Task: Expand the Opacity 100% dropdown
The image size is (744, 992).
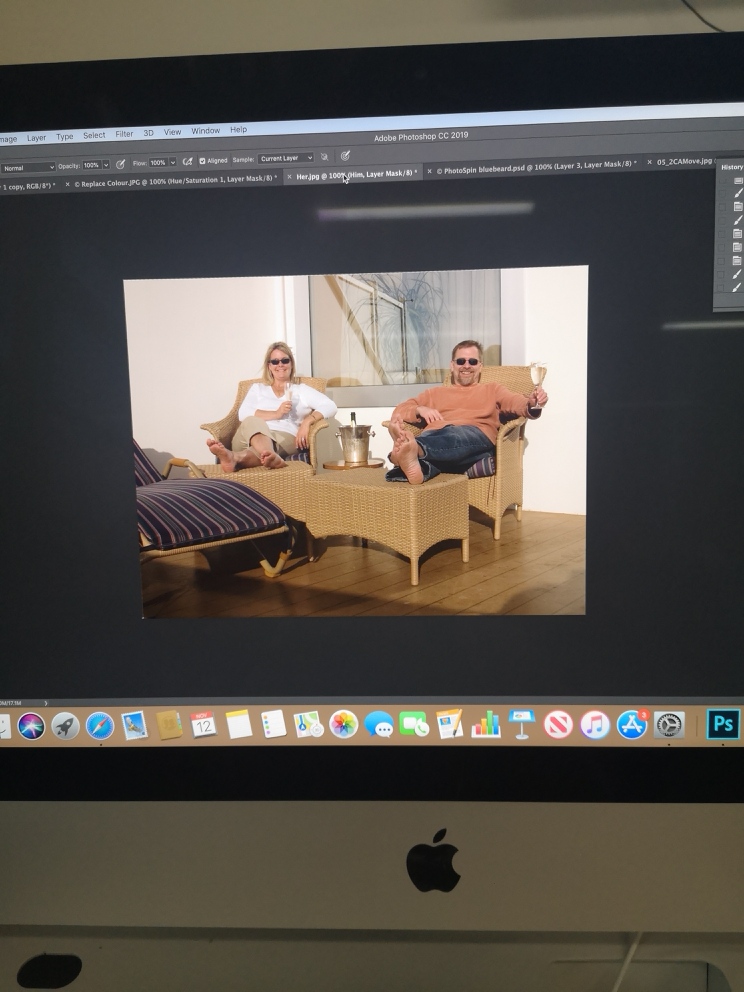Action: (105, 165)
